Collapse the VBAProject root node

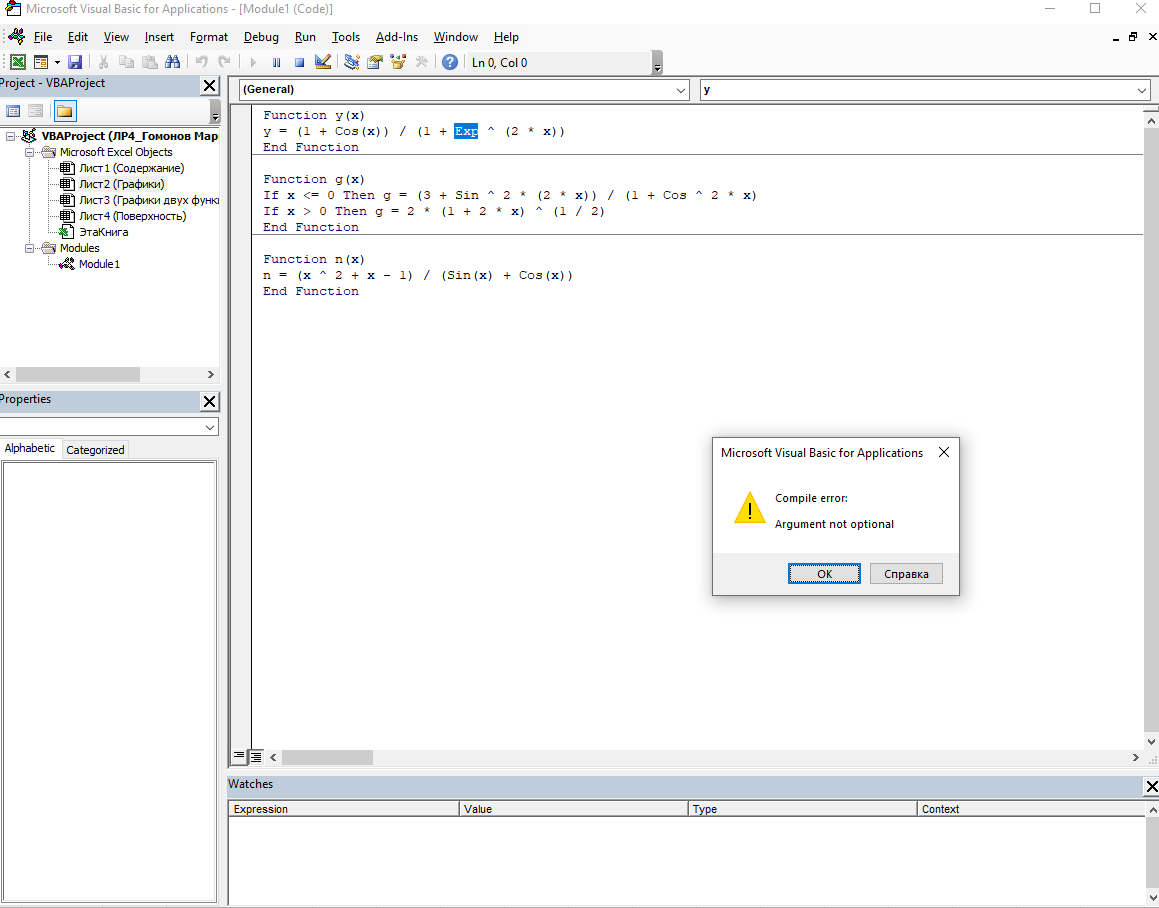tap(10, 136)
